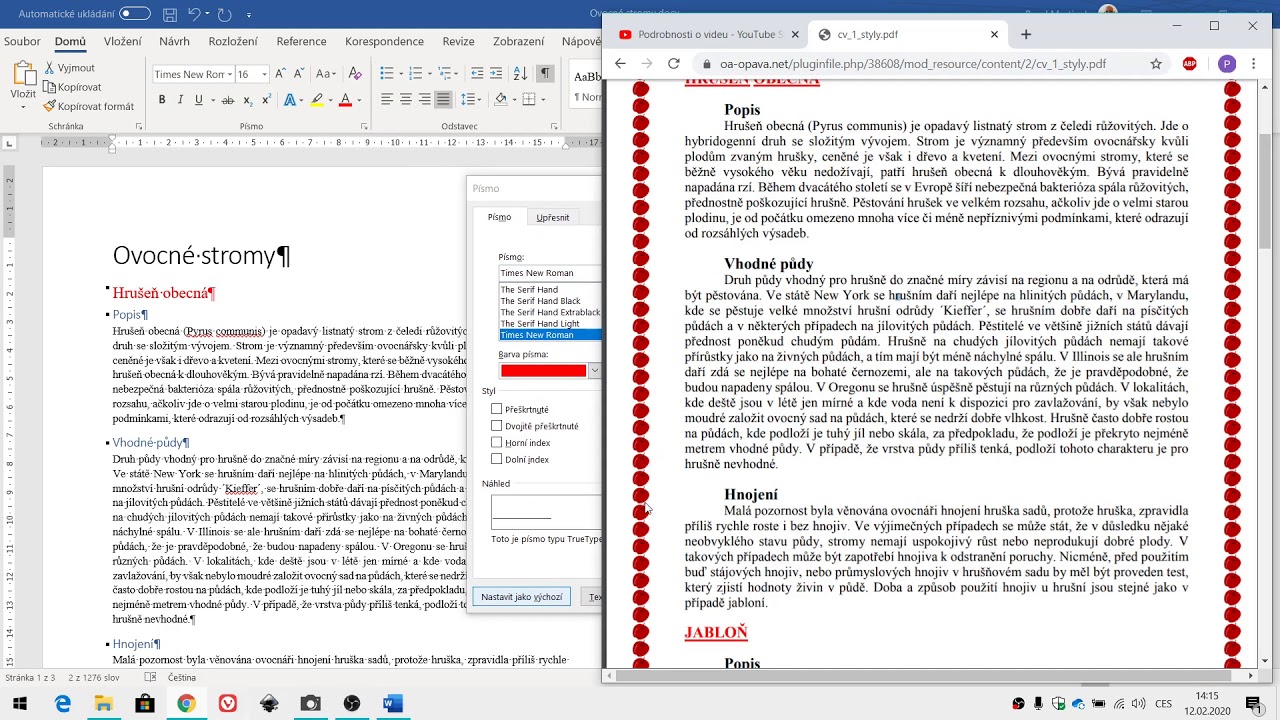Click the Nastavit jako výchozí button

[x=521, y=597]
